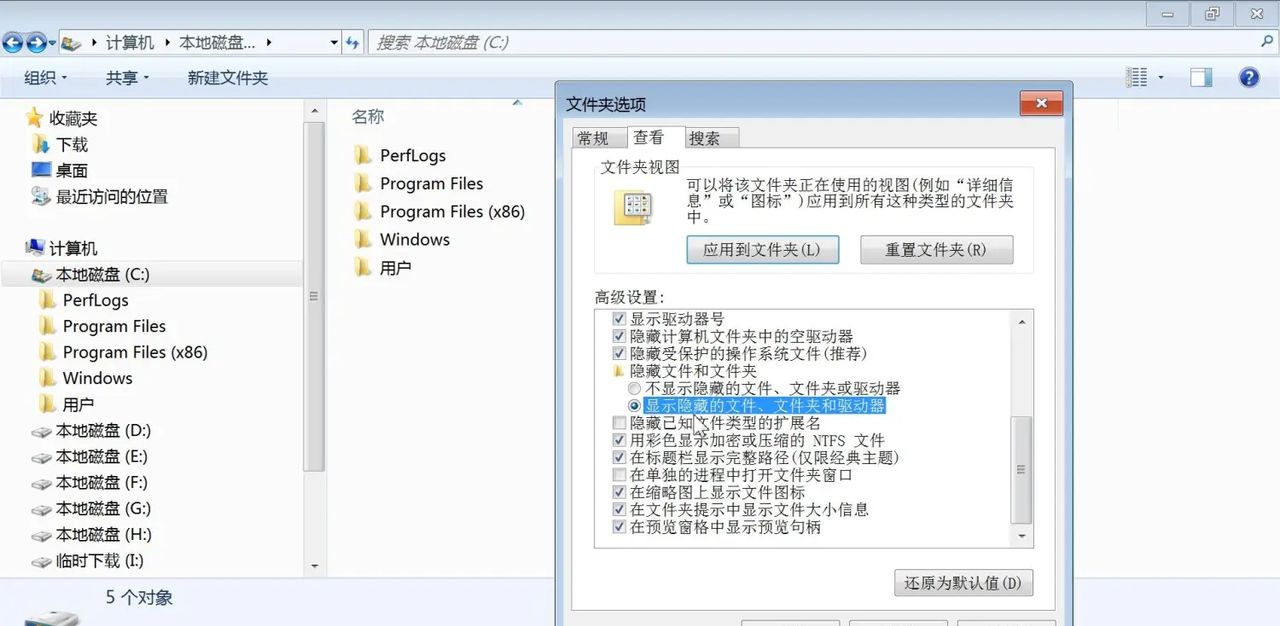This screenshot has height=626, width=1280.
Task: Open view options dropdown arrow
Action: click(1161, 77)
